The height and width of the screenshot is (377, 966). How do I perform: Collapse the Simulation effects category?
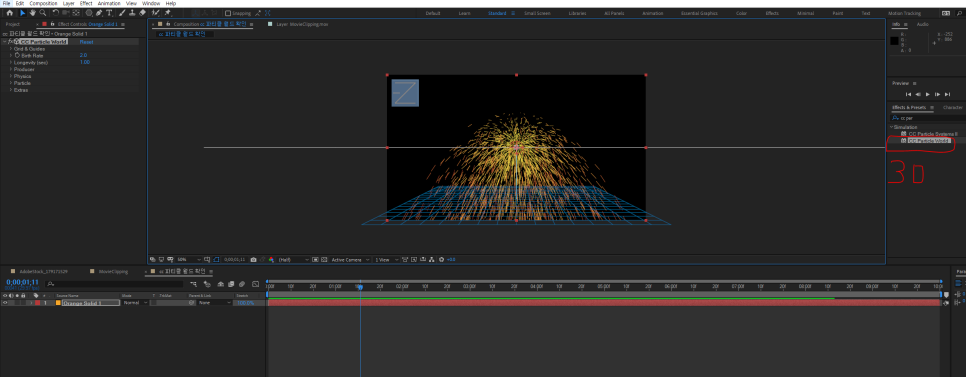pos(891,127)
